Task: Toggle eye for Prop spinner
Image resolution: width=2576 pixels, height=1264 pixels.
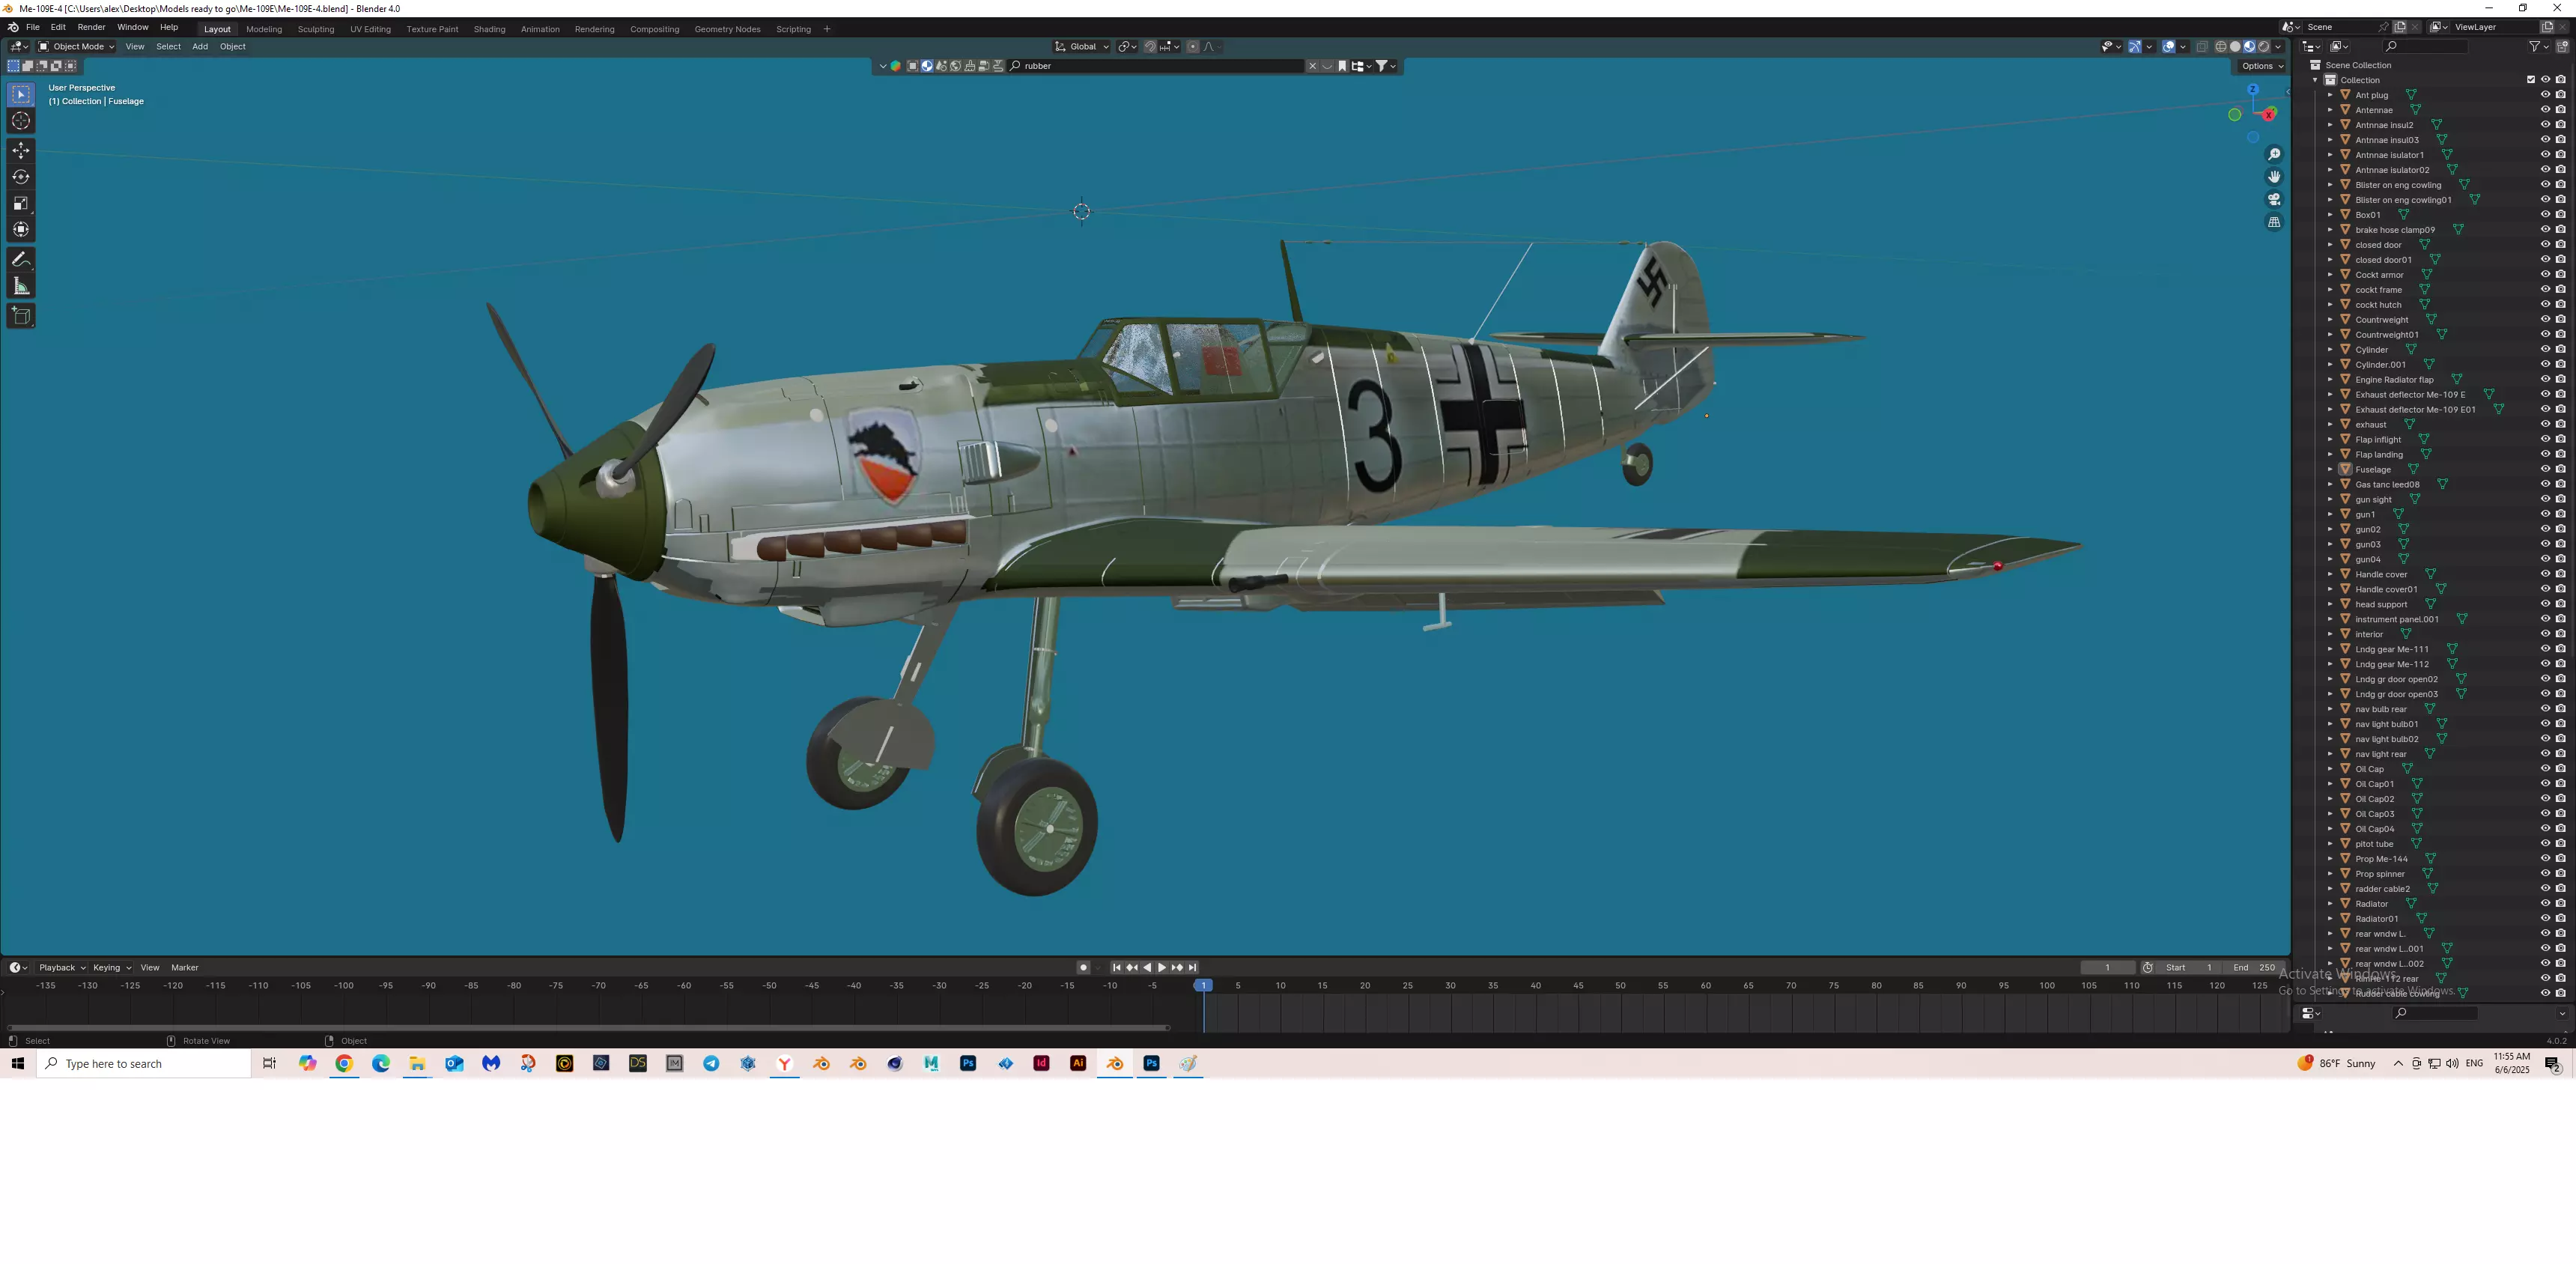Action: click(x=2545, y=873)
